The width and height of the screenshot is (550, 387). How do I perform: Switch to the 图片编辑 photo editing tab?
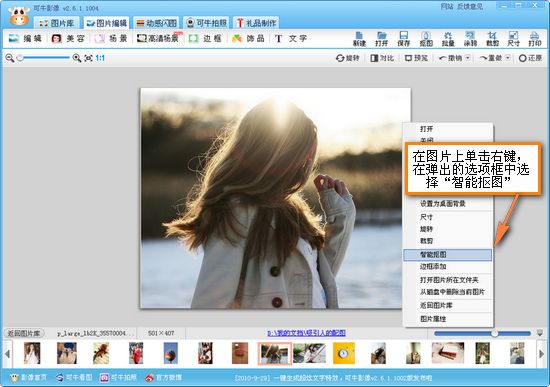(x=107, y=23)
